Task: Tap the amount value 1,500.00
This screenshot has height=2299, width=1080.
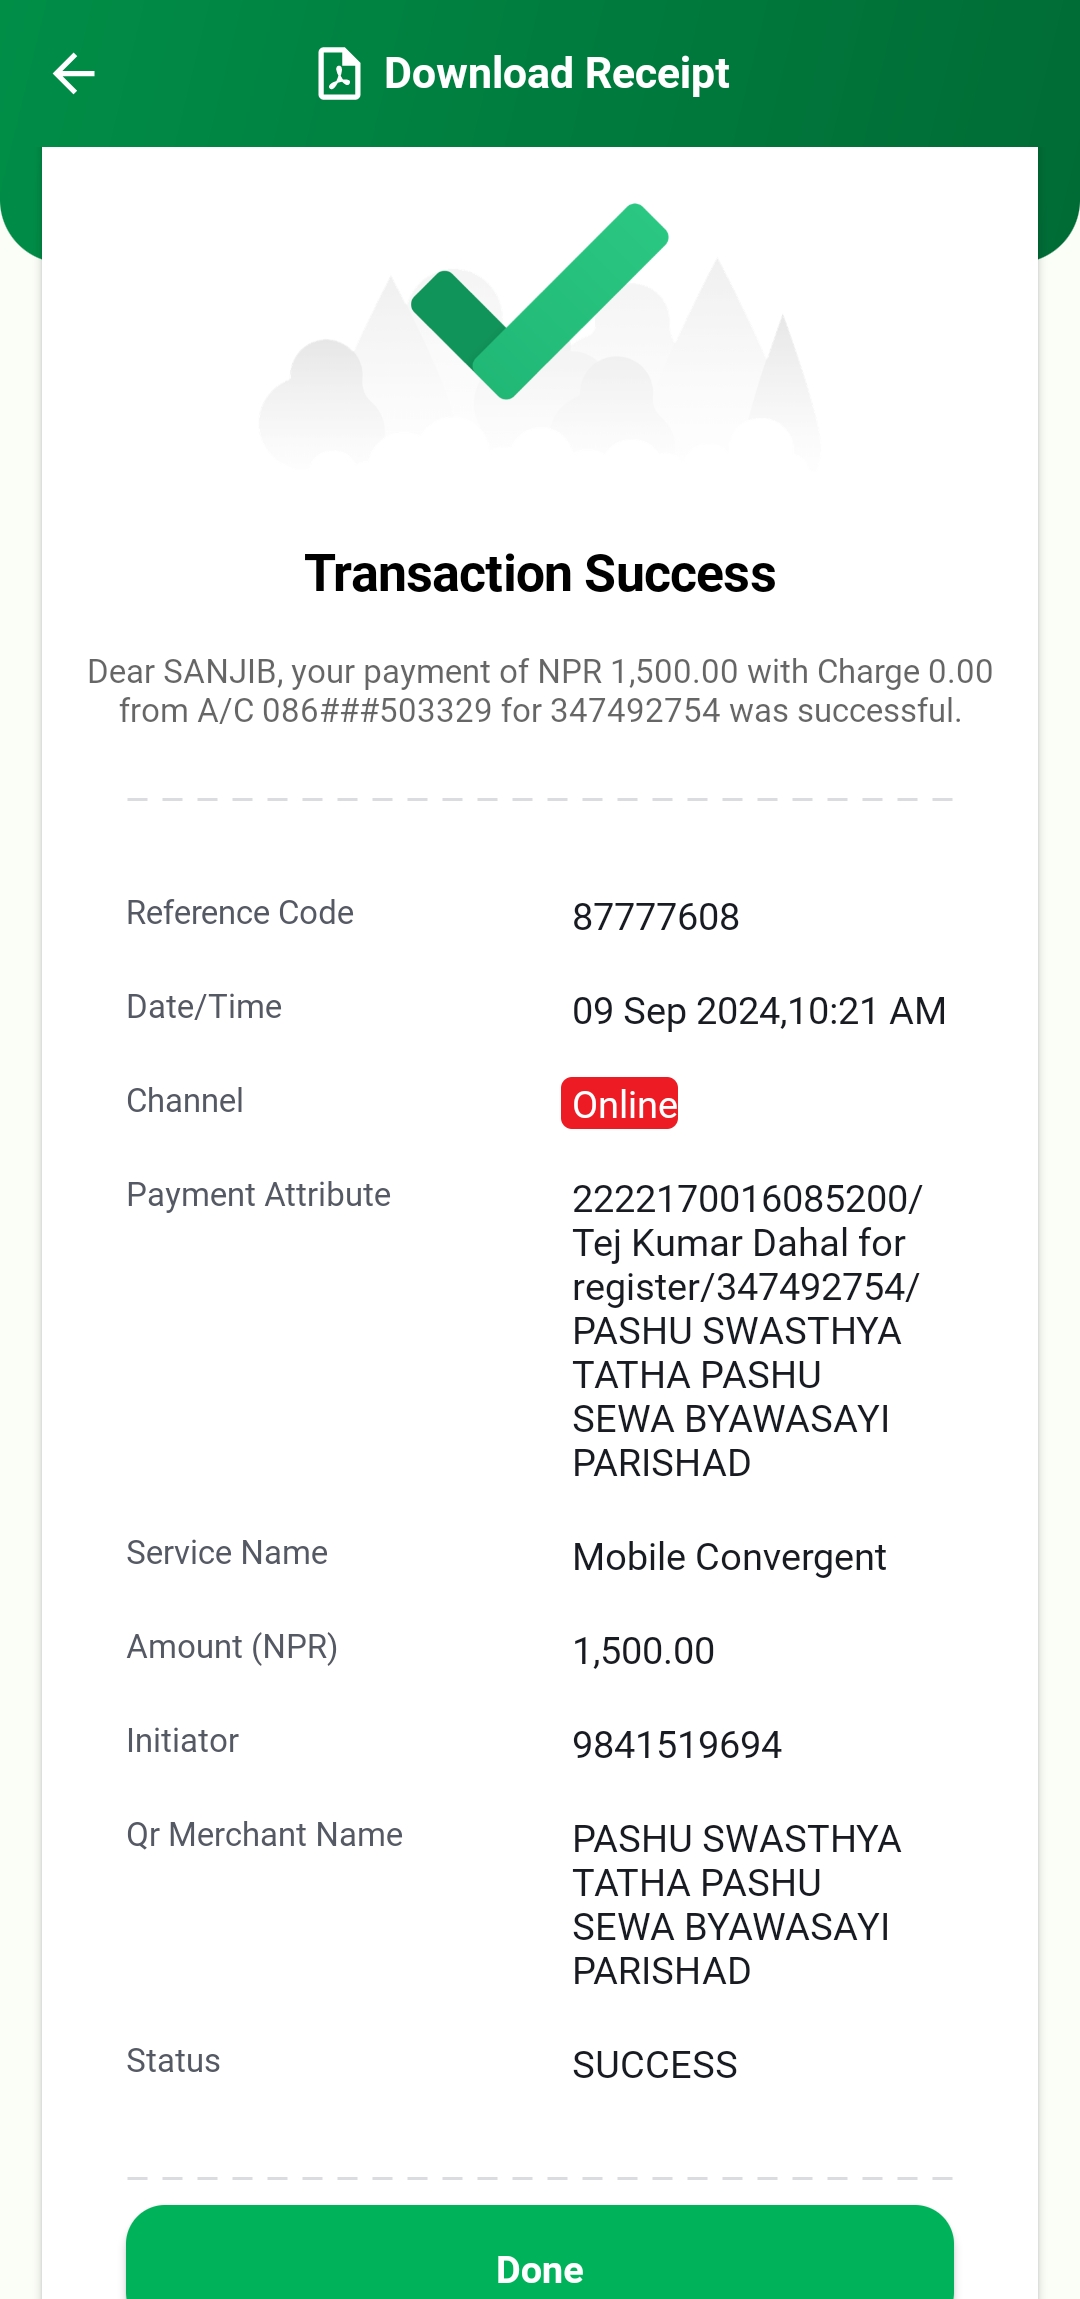Action: 644,1651
